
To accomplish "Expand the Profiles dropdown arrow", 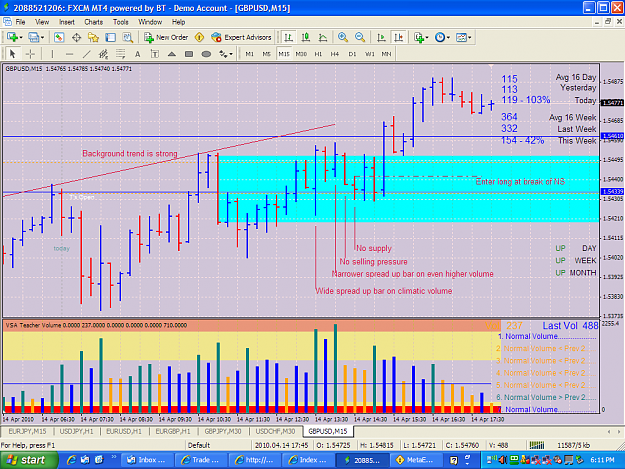I will point(42,37).
